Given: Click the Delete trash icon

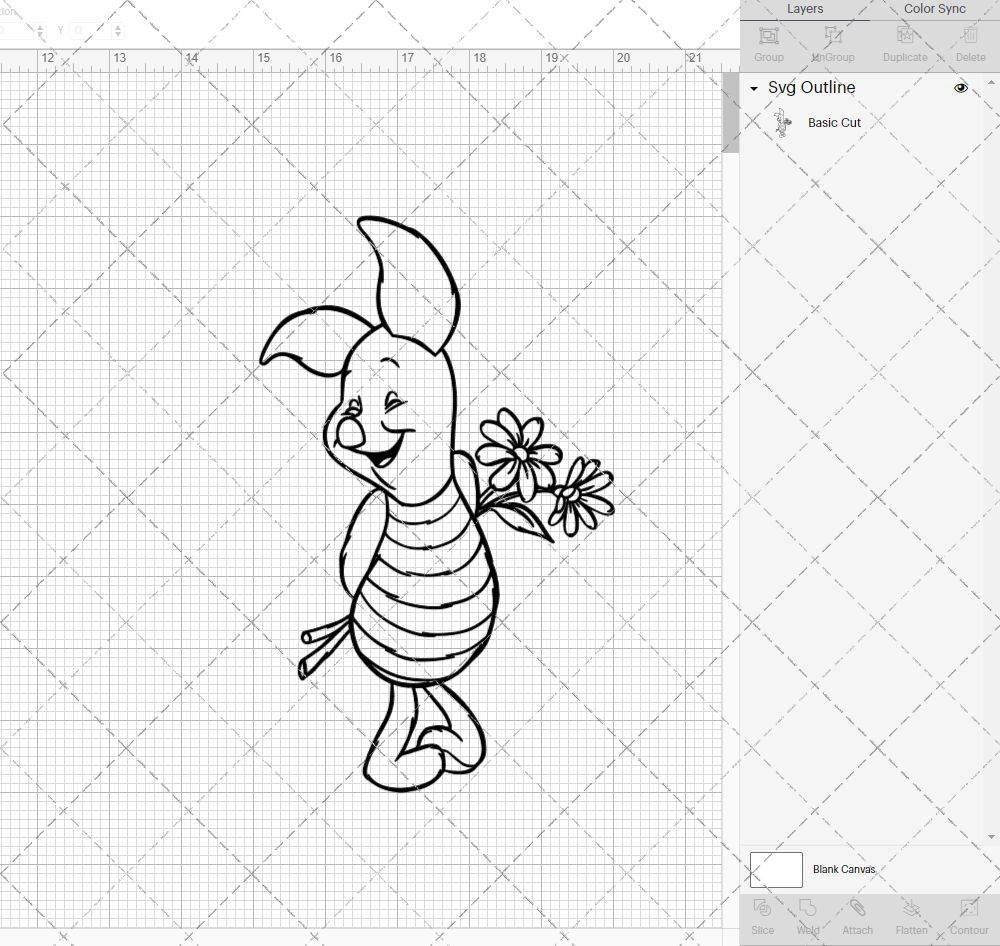Looking at the screenshot, I should click(x=969, y=42).
